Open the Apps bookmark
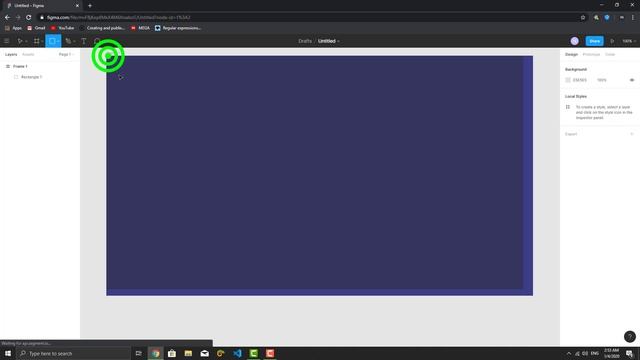Screen dimensions: 640x360 [13, 28]
